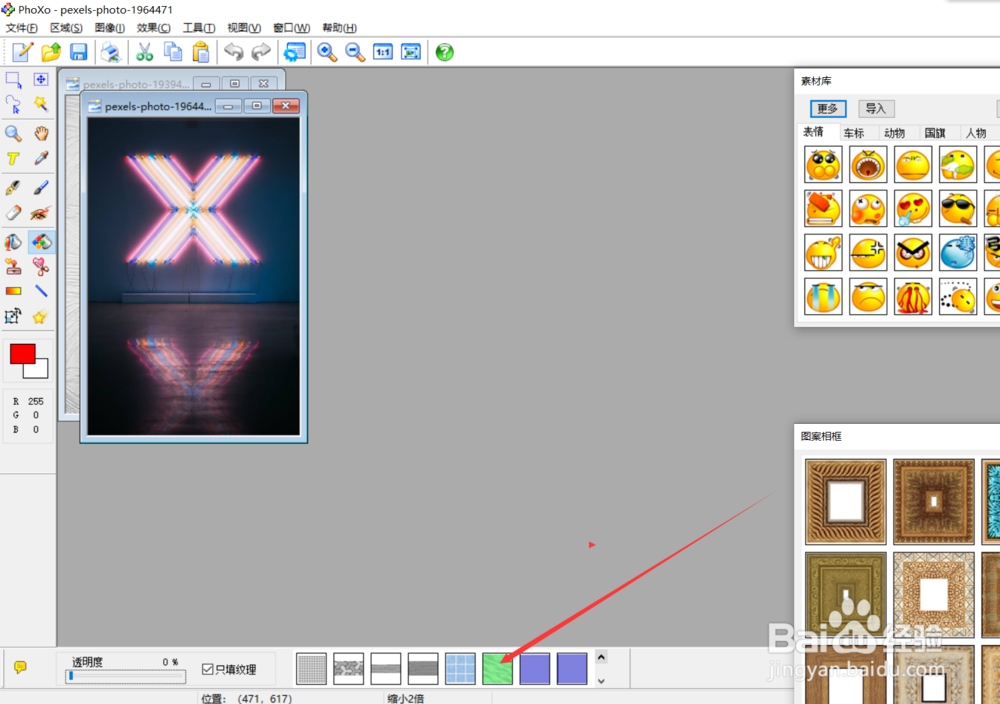Select the gradient fill tool
The height and width of the screenshot is (704, 1000).
[x=13, y=291]
